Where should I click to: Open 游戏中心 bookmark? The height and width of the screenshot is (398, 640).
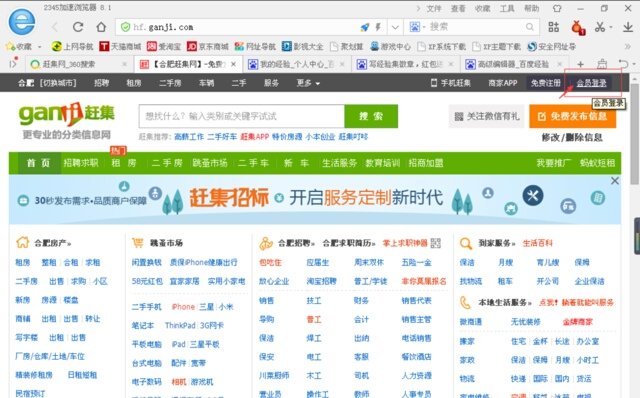pyautogui.click(x=390, y=47)
